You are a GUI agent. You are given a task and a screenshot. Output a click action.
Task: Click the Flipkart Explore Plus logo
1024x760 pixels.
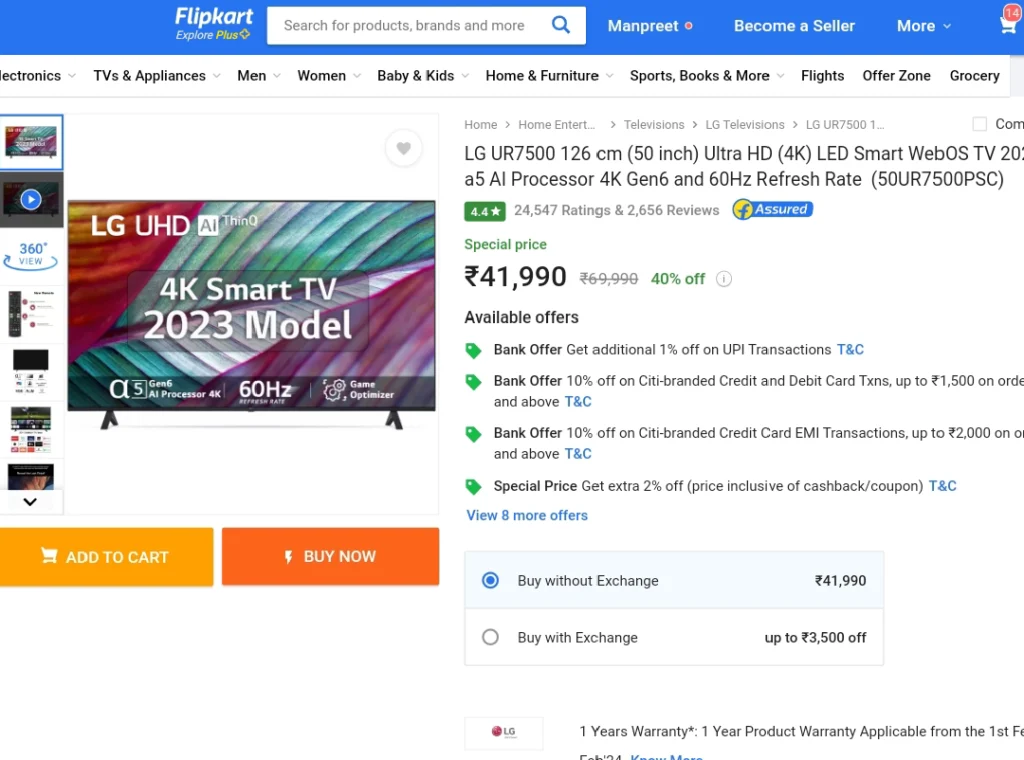click(214, 23)
